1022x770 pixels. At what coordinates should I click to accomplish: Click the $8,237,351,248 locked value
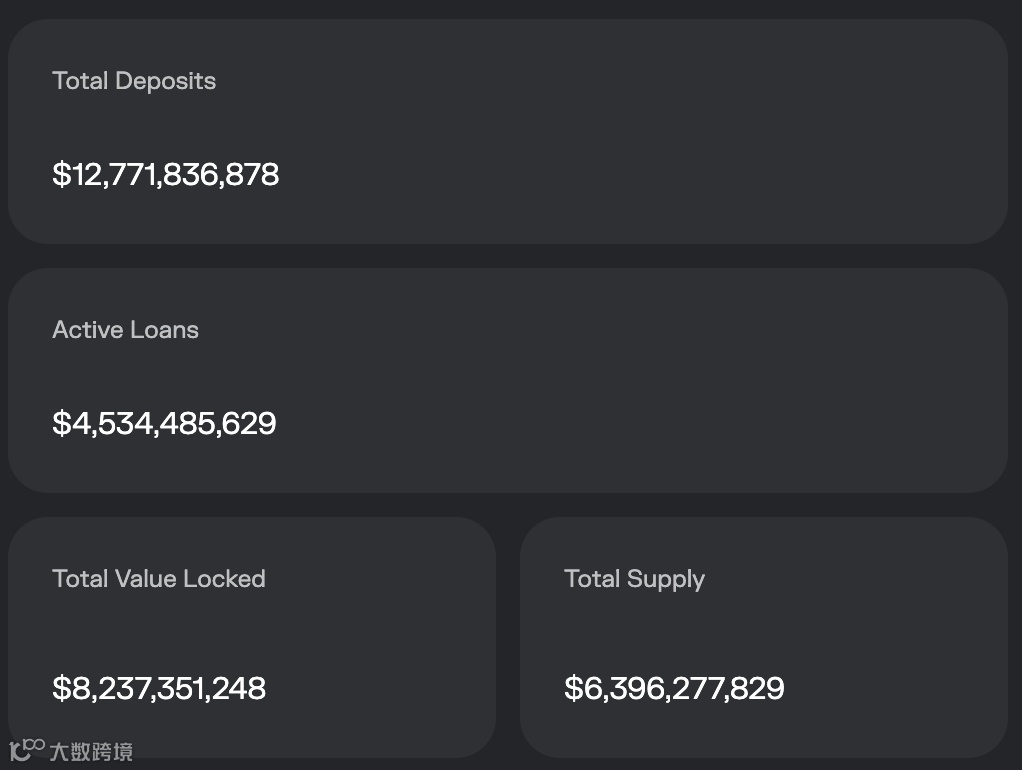coord(159,688)
